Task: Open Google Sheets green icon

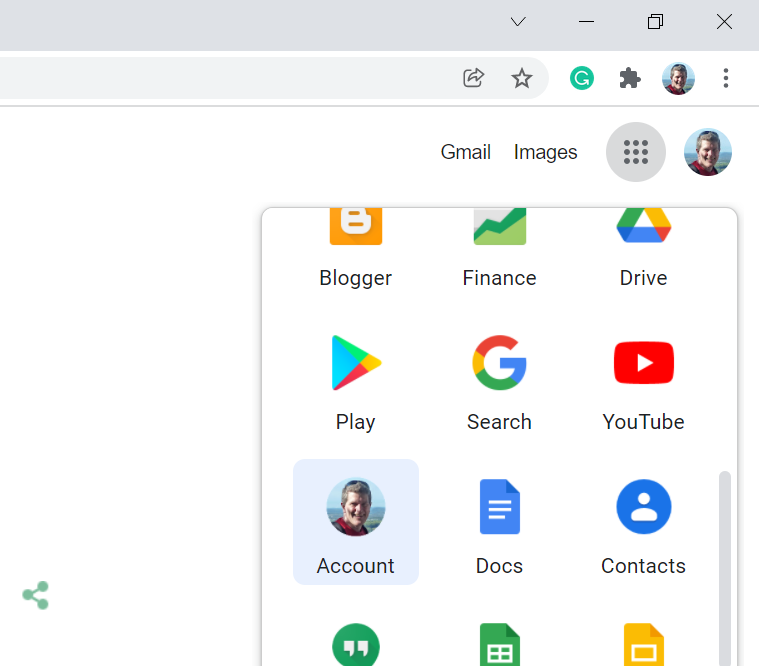Action: coord(500,645)
